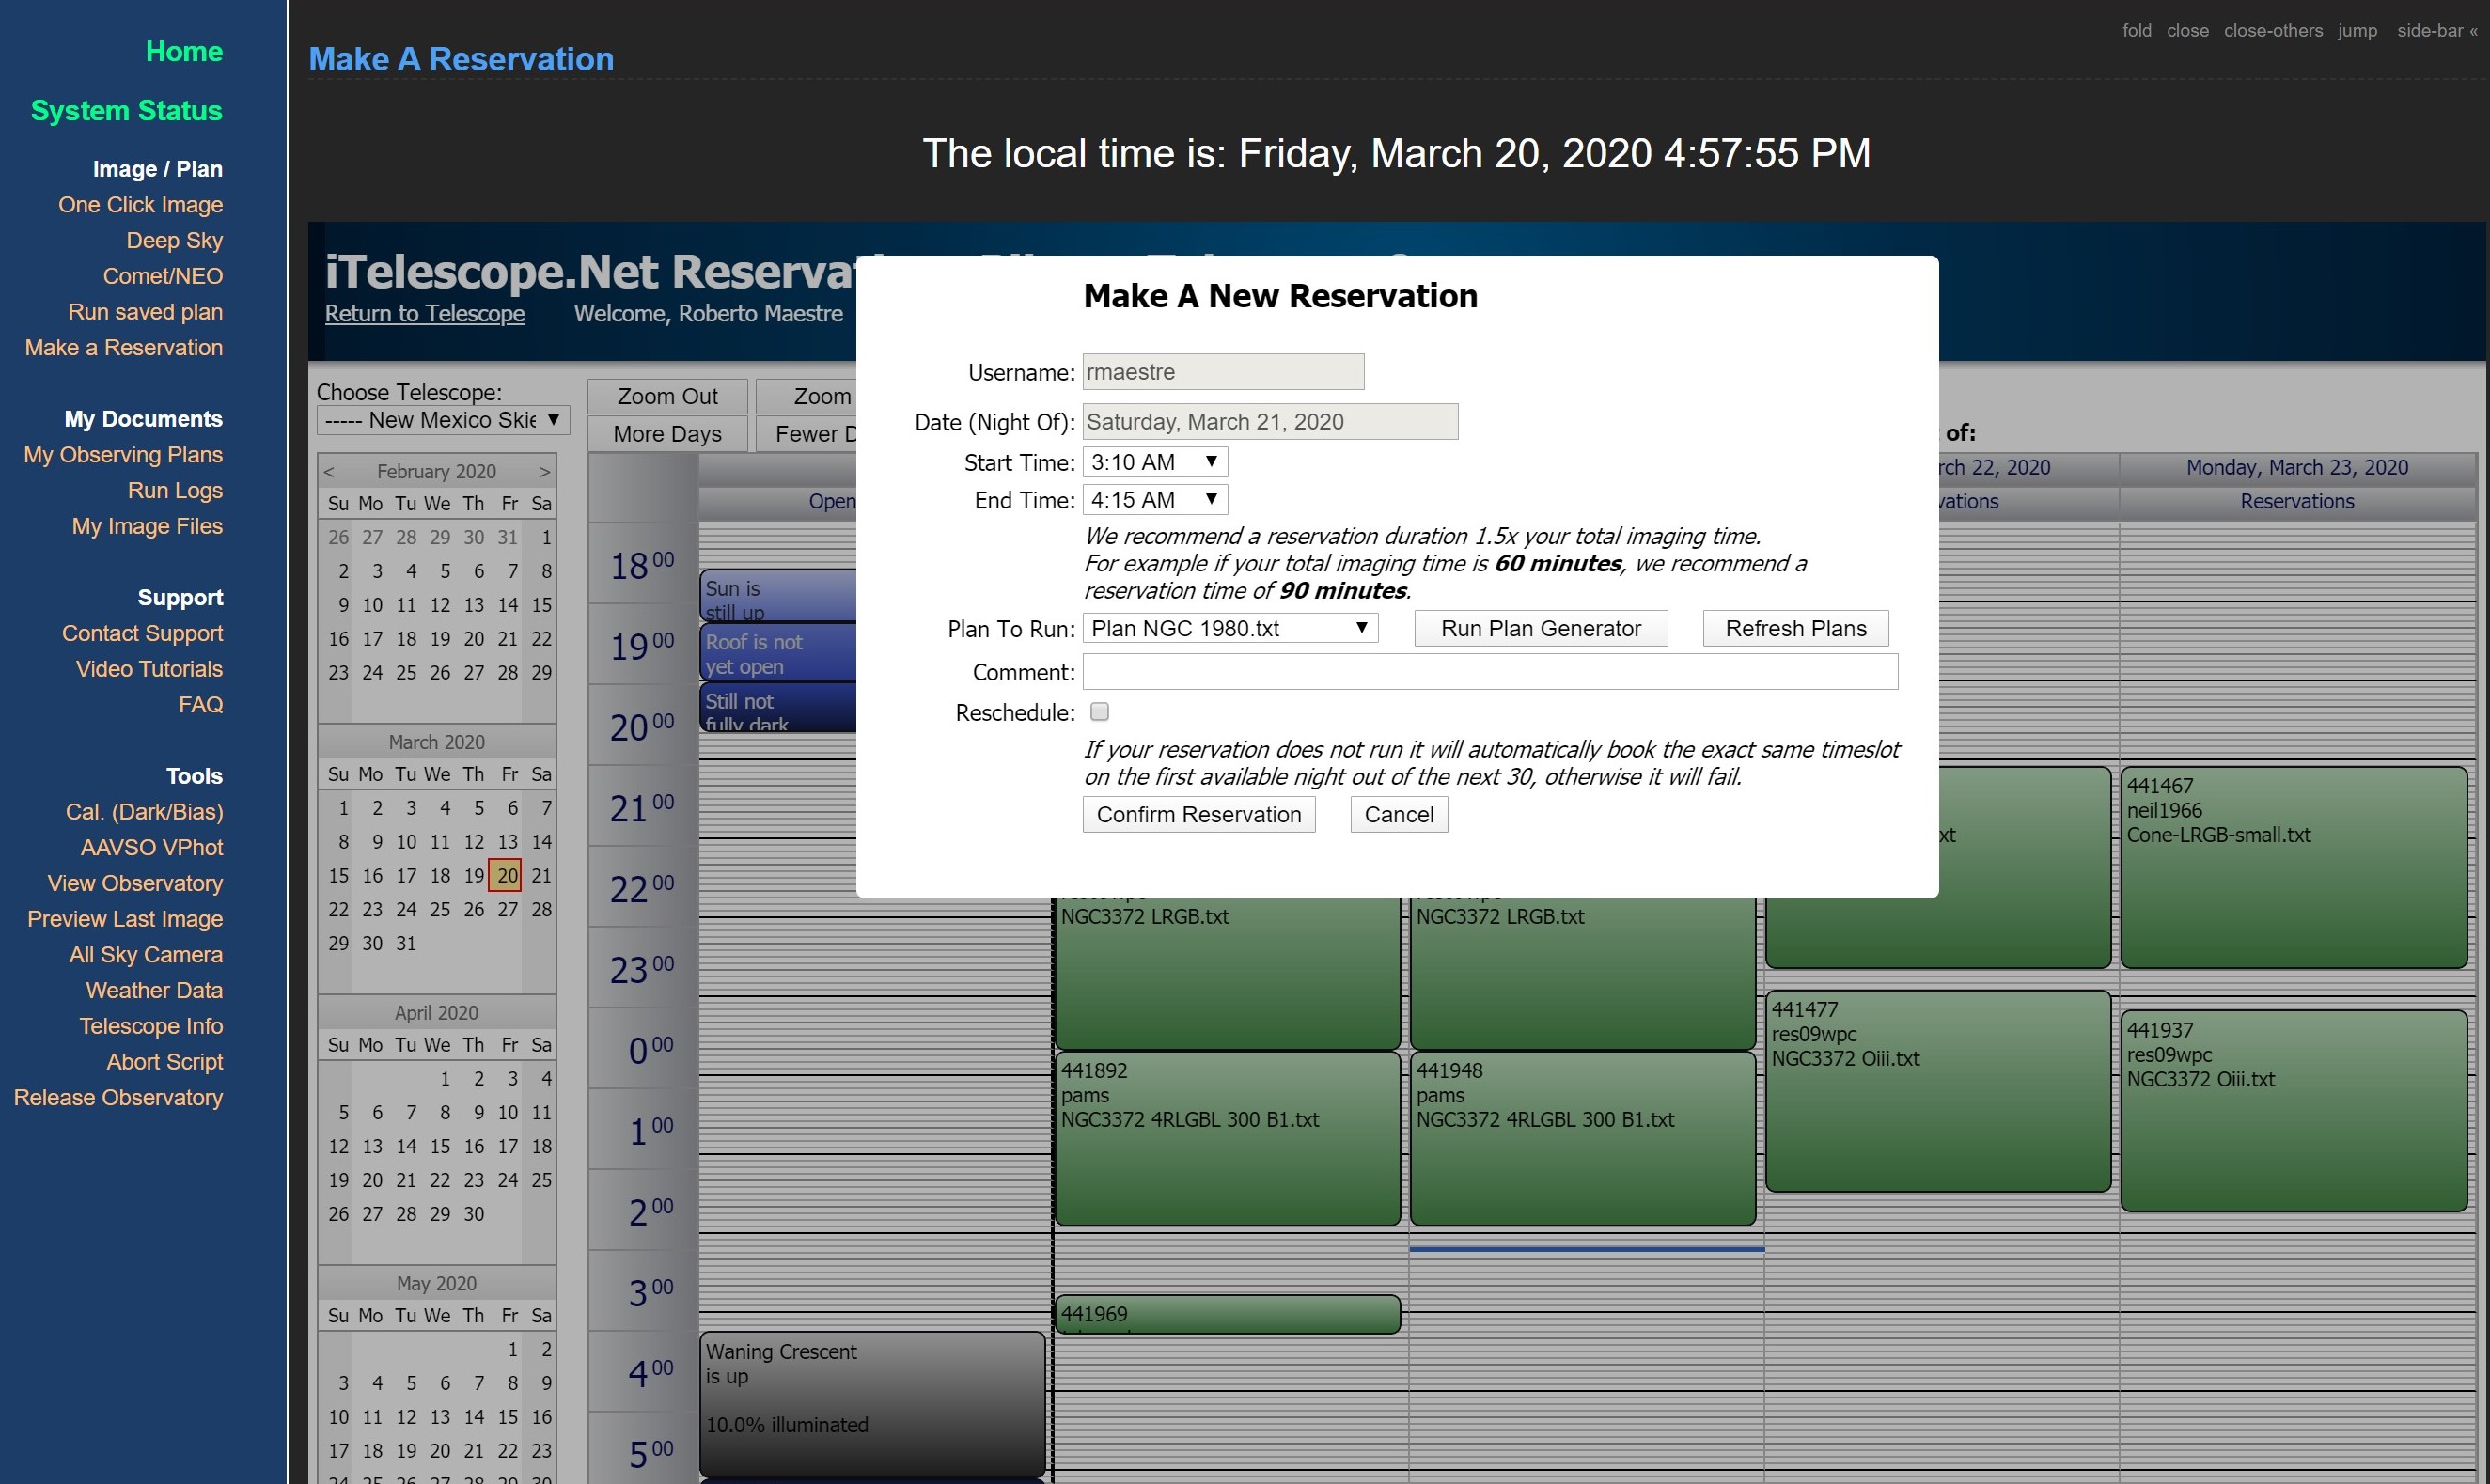Open reservation 441467 by neil1966
Image resolution: width=2490 pixels, height=1484 pixels.
pyautogui.click(x=2293, y=867)
